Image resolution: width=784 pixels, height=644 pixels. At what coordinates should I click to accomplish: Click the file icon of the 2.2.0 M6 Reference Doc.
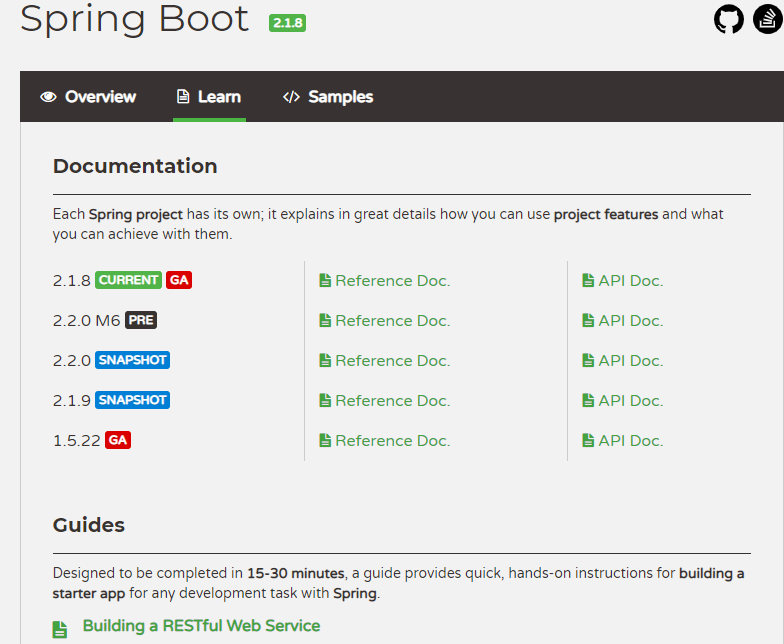point(325,320)
